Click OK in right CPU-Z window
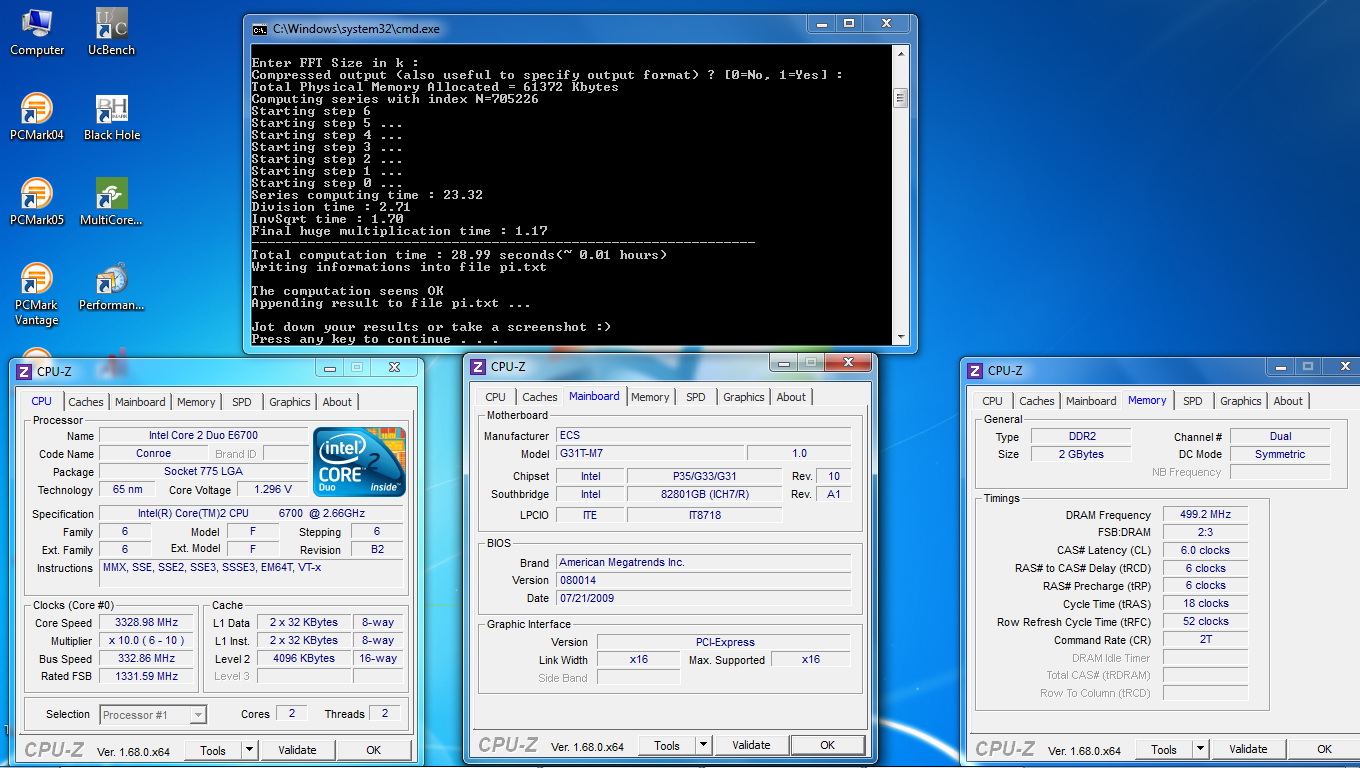The width and height of the screenshot is (1360, 768). (x=1324, y=749)
